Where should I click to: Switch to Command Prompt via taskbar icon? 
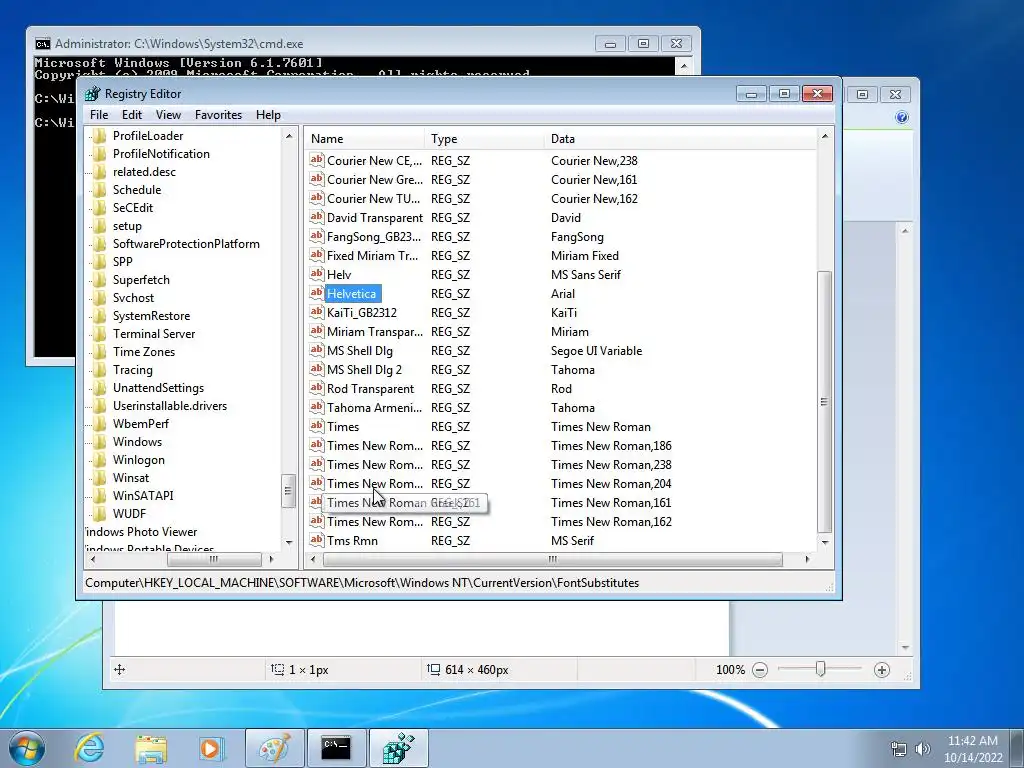336,748
